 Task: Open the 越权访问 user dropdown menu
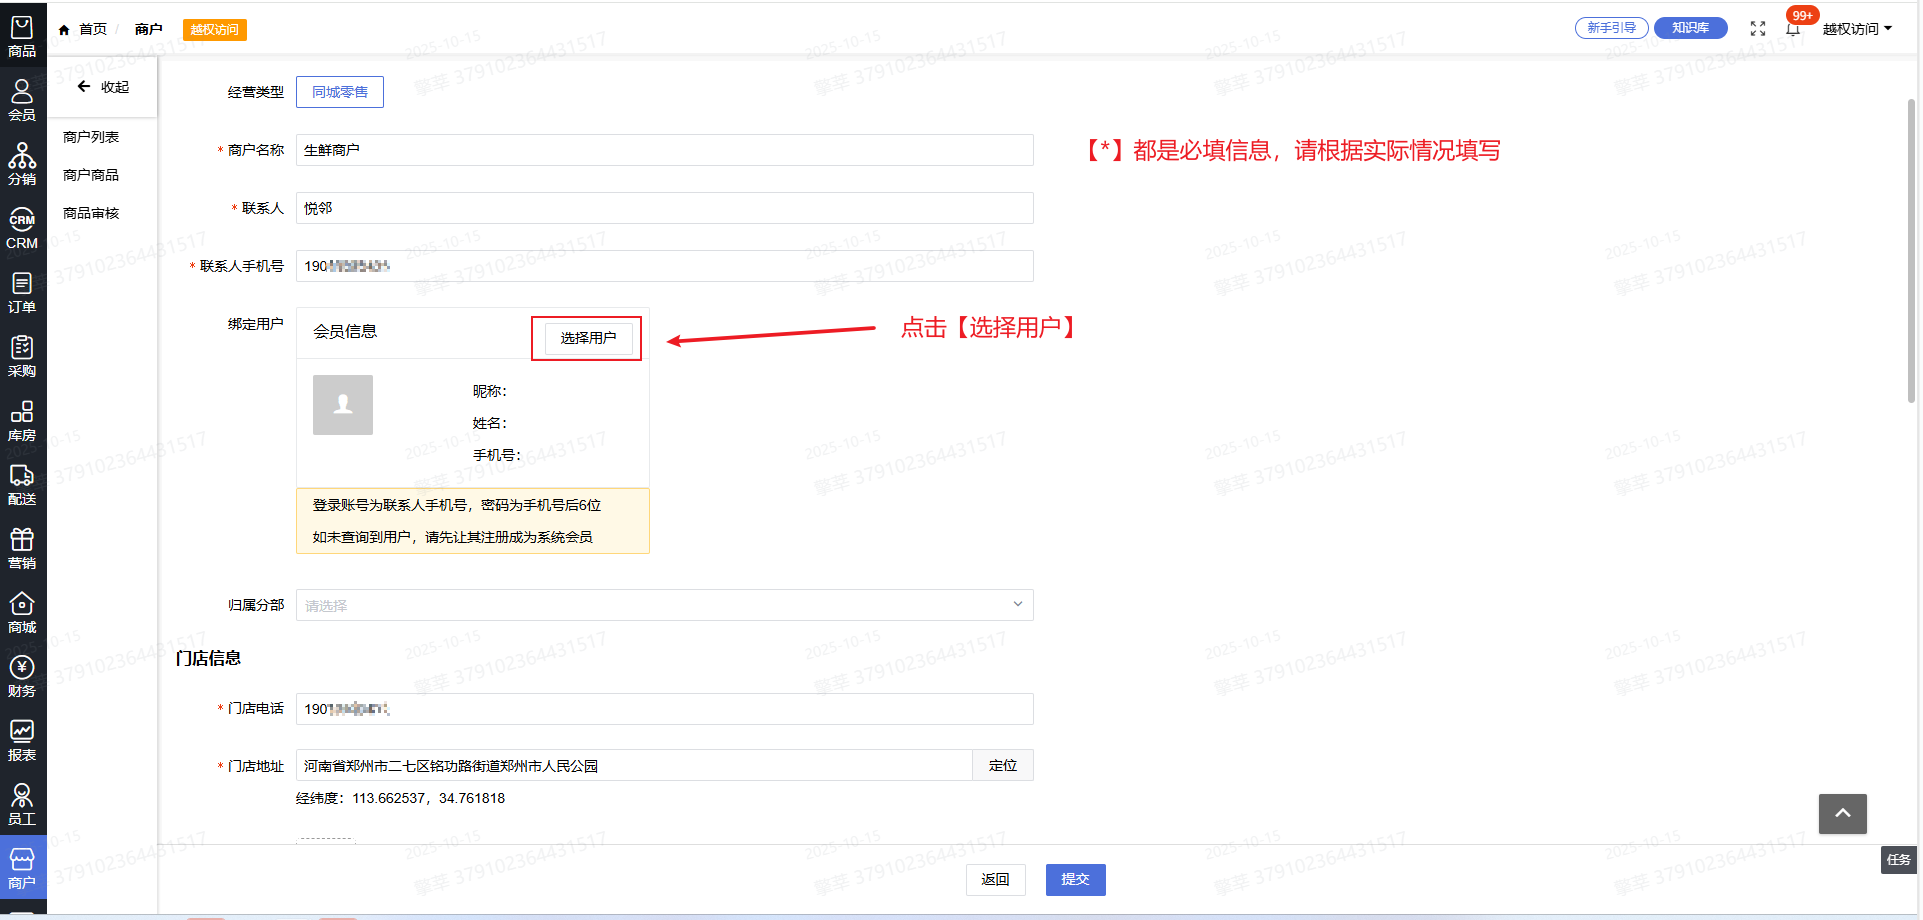(1856, 29)
